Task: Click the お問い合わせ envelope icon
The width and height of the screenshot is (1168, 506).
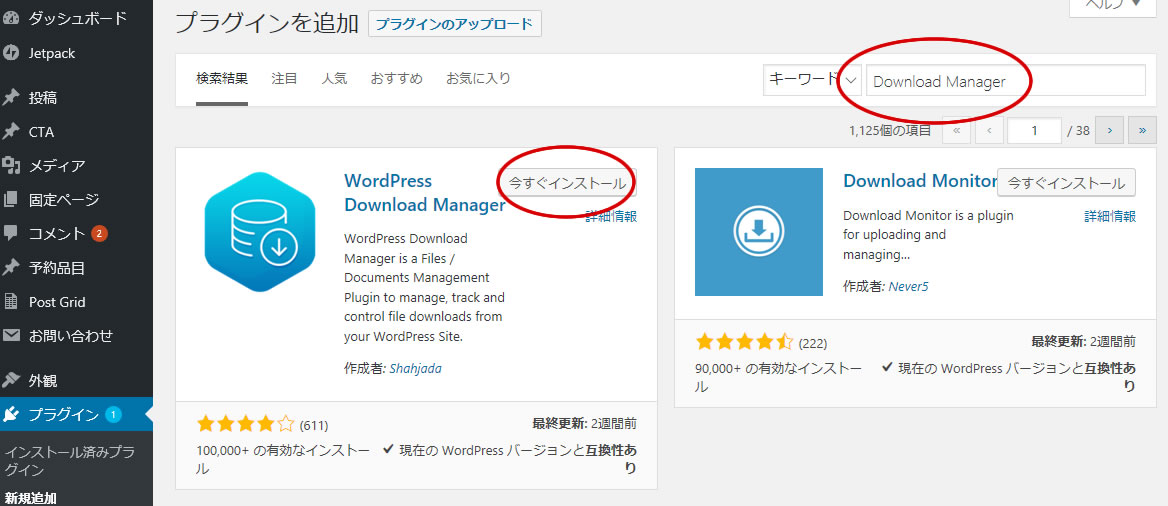Action: (11, 335)
